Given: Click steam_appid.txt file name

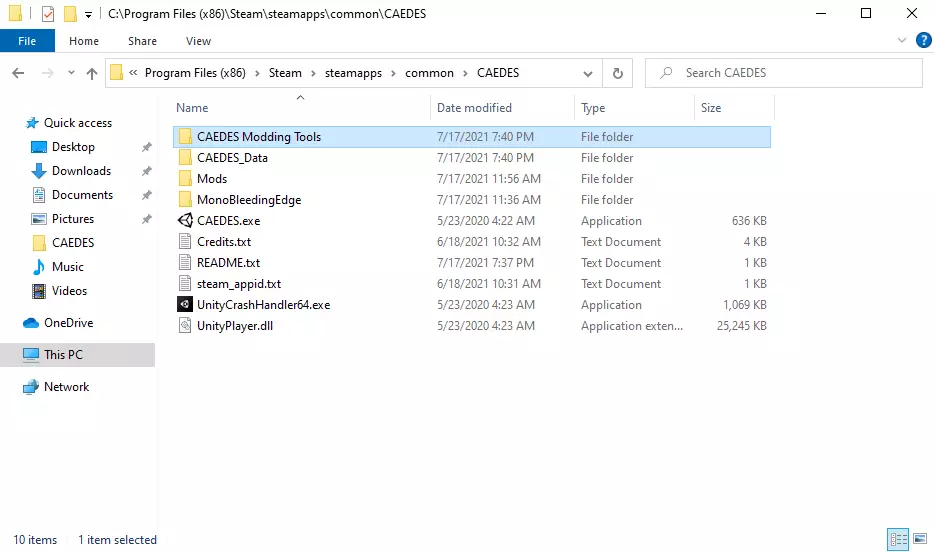Looking at the screenshot, I should (x=239, y=284).
